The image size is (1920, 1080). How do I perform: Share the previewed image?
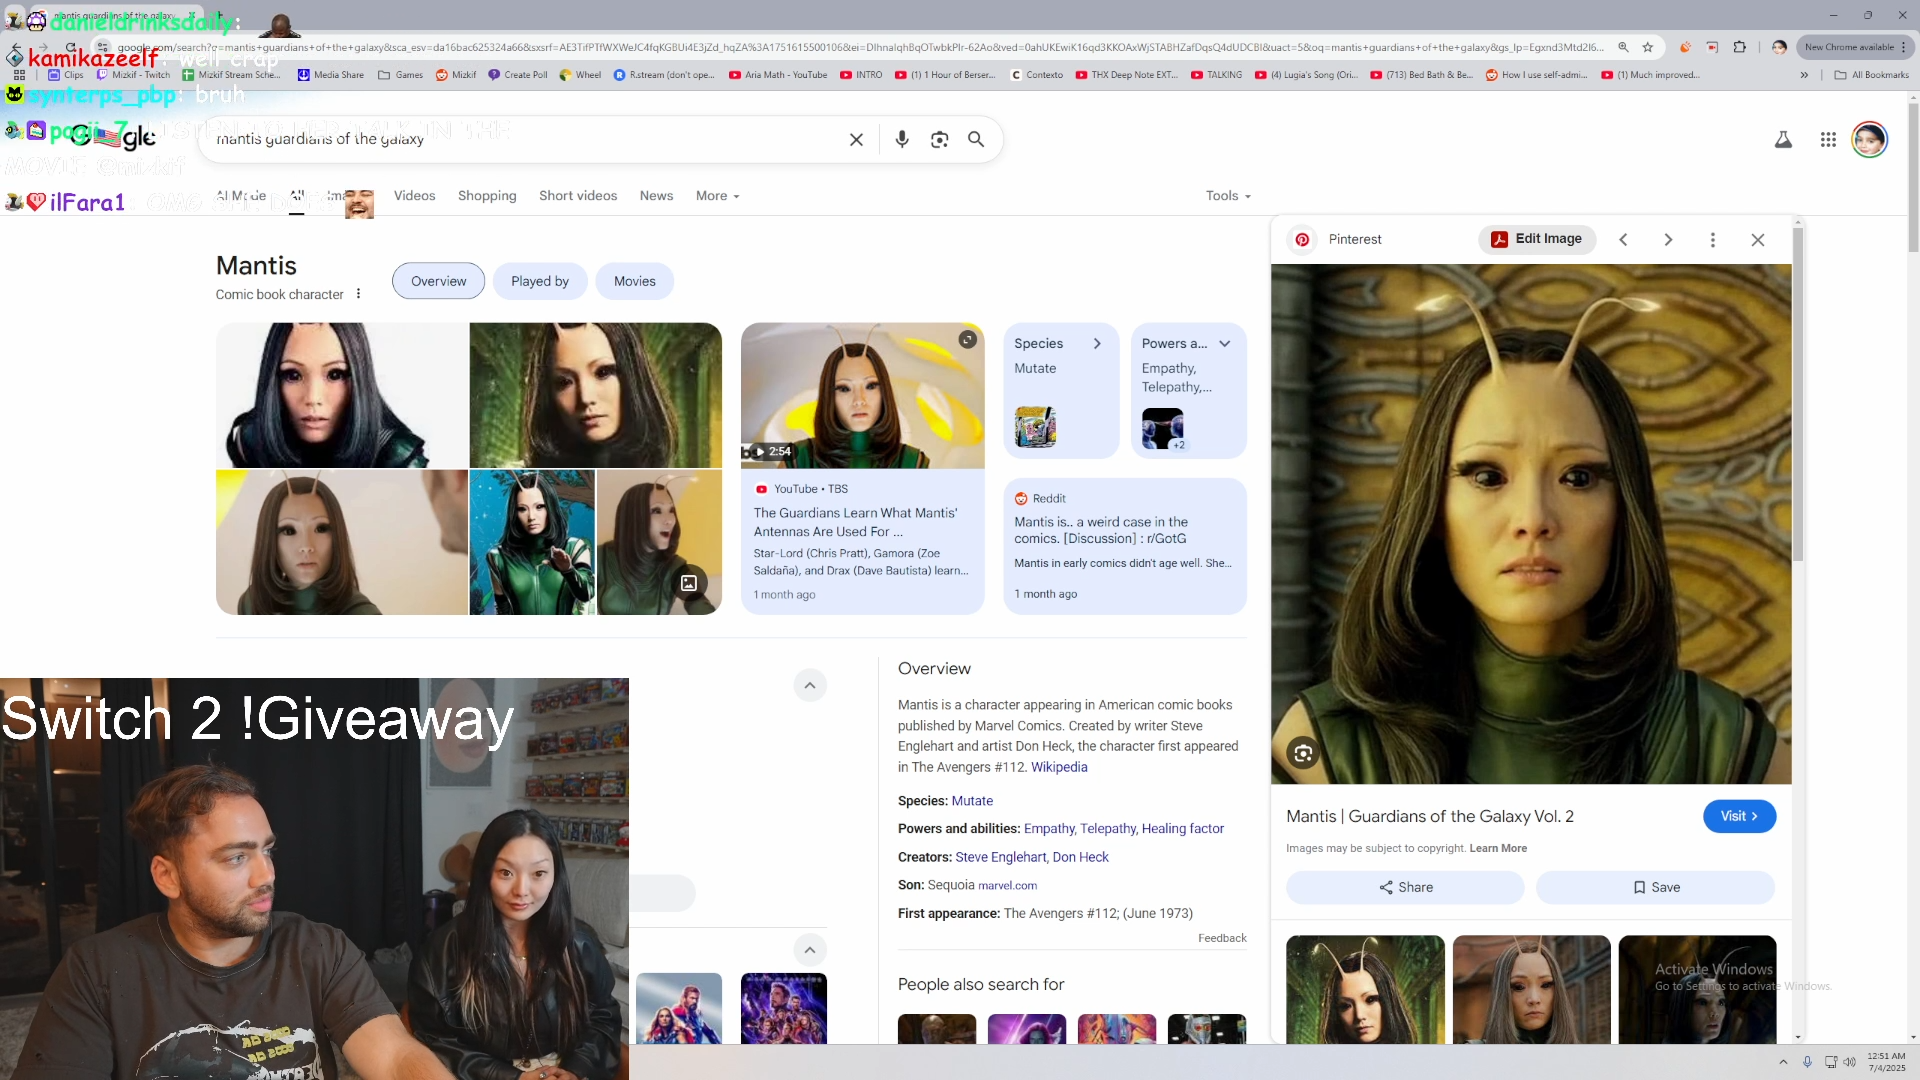(1405, 888)
